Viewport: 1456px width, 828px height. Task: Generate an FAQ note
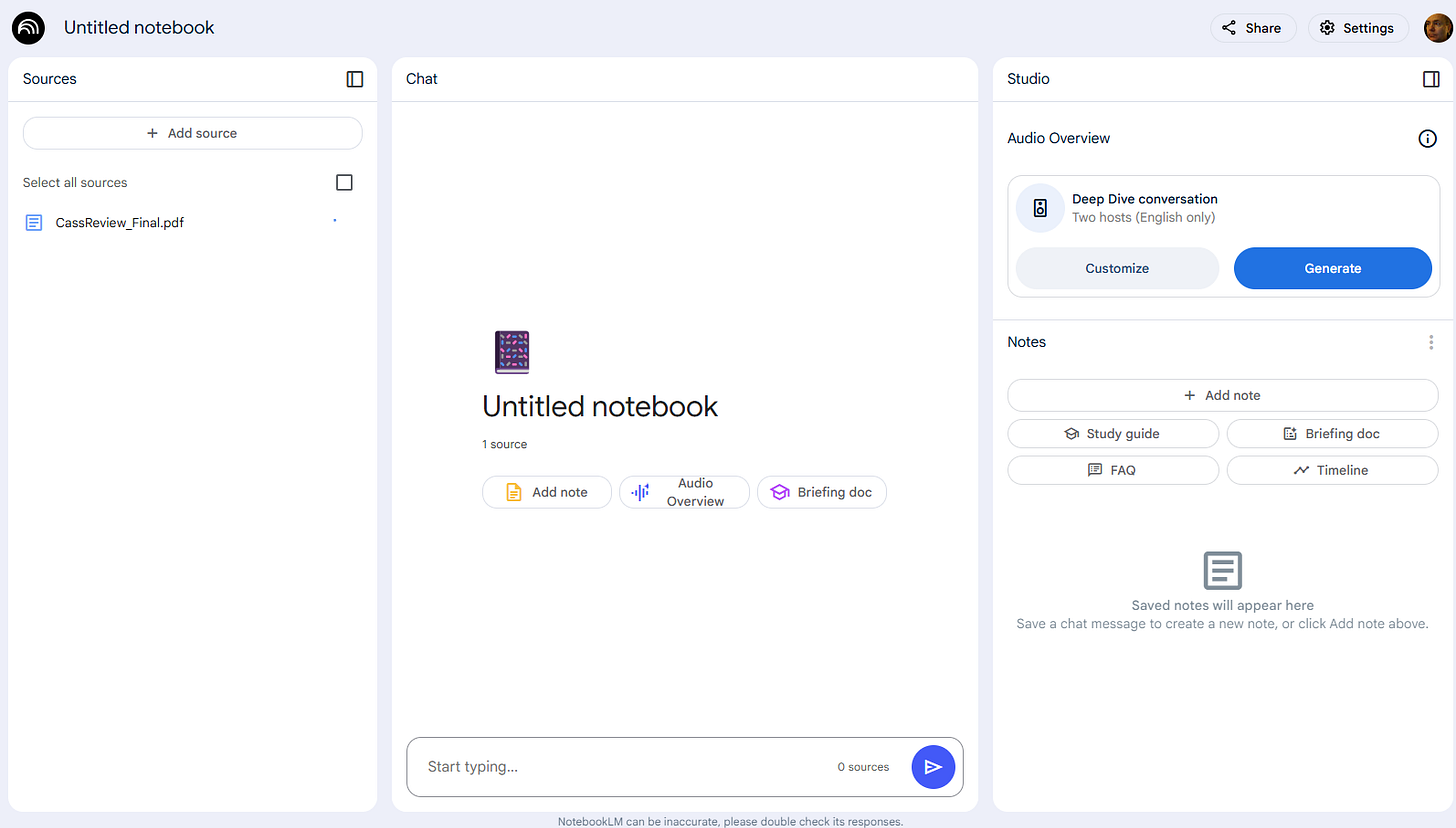click(x=1113, y=470)
